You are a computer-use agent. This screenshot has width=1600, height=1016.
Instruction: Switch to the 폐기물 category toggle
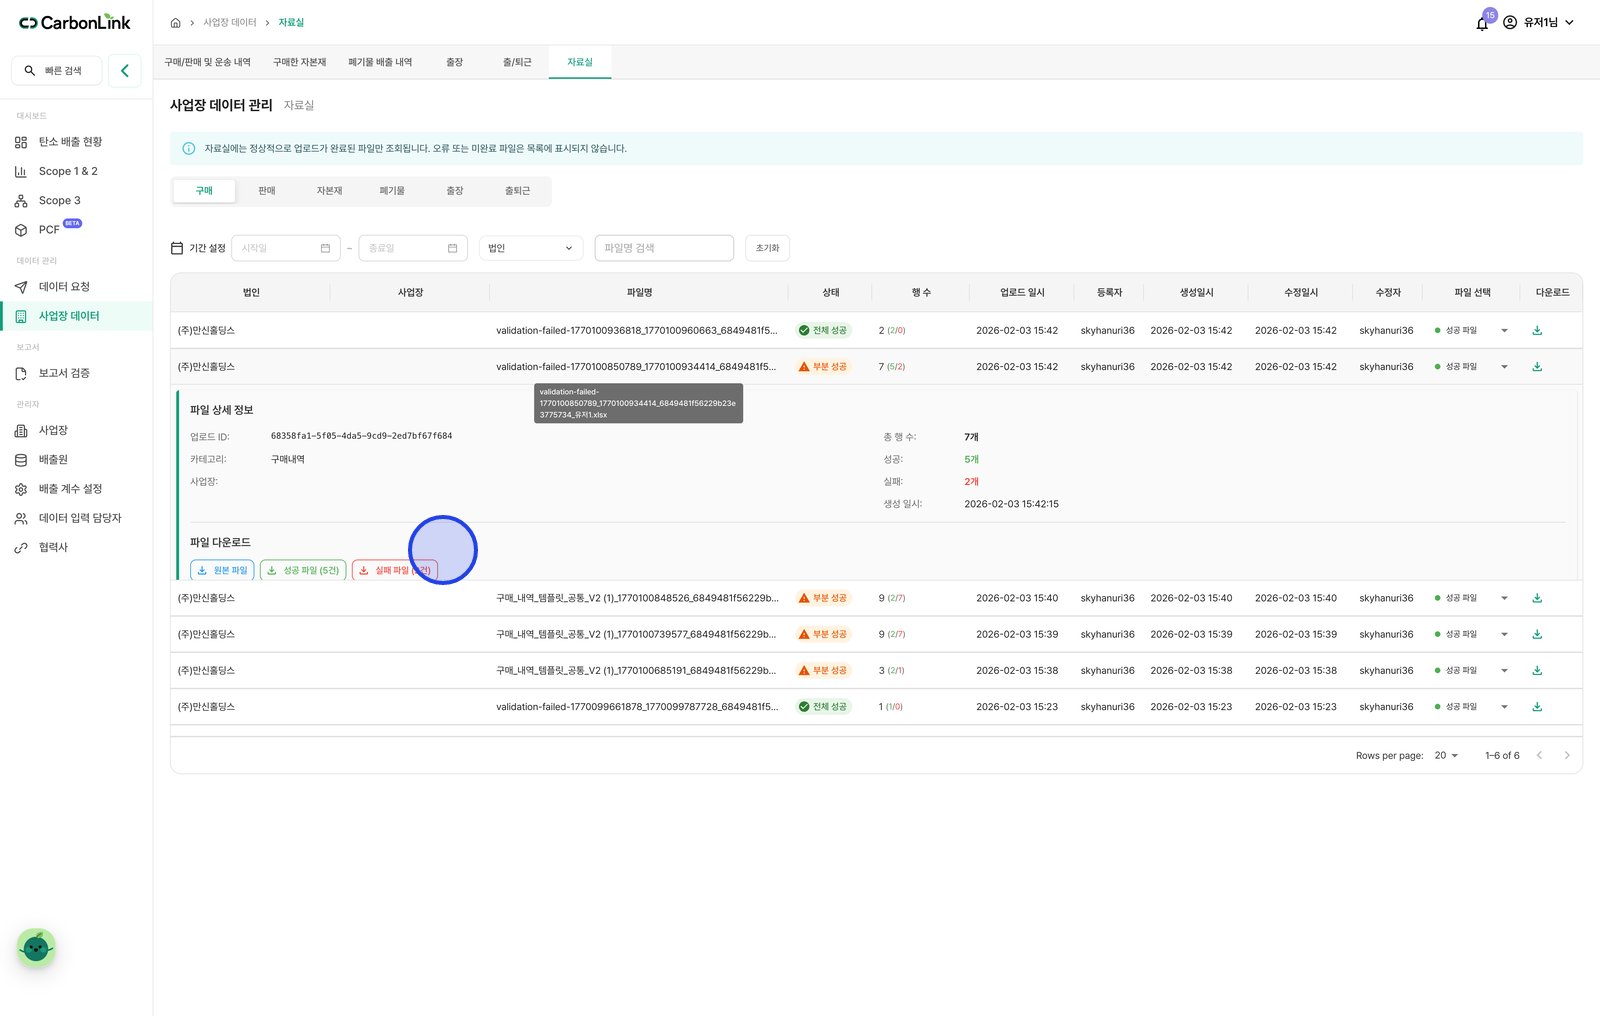392,191
